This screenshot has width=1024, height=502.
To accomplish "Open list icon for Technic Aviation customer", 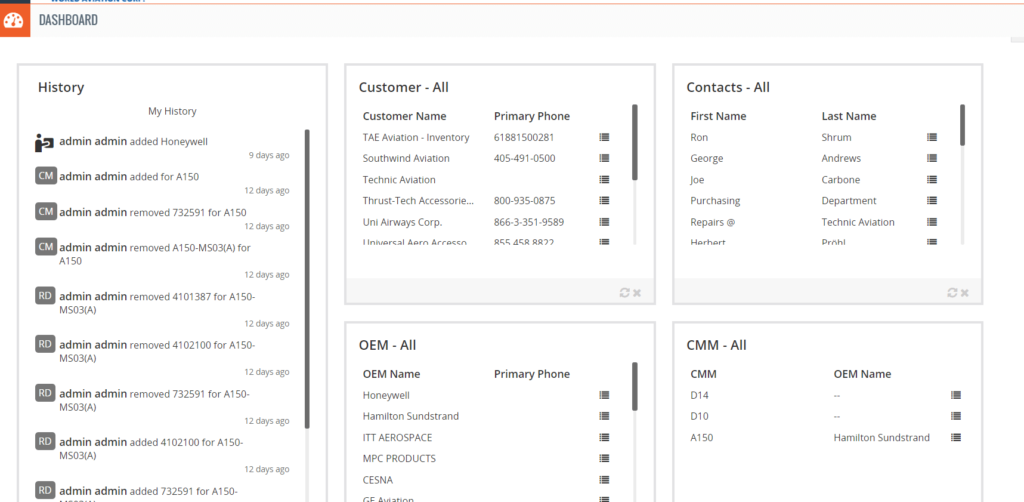I will coord(604,180).
